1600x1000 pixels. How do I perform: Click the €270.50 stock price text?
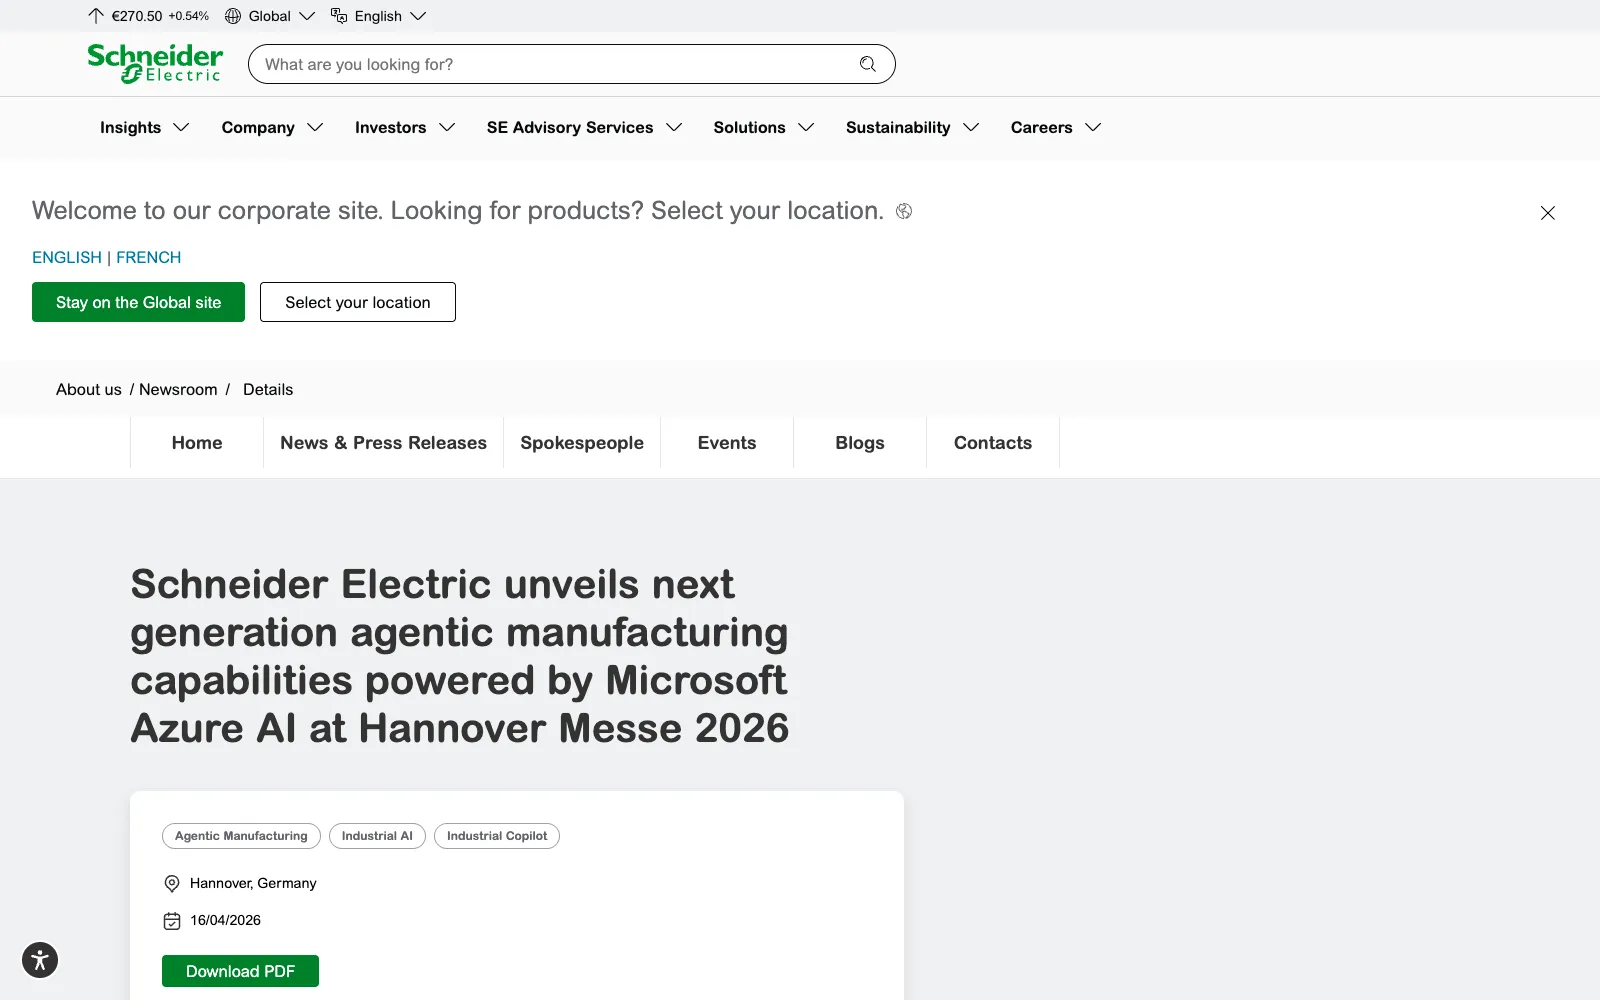coord(137,16)
